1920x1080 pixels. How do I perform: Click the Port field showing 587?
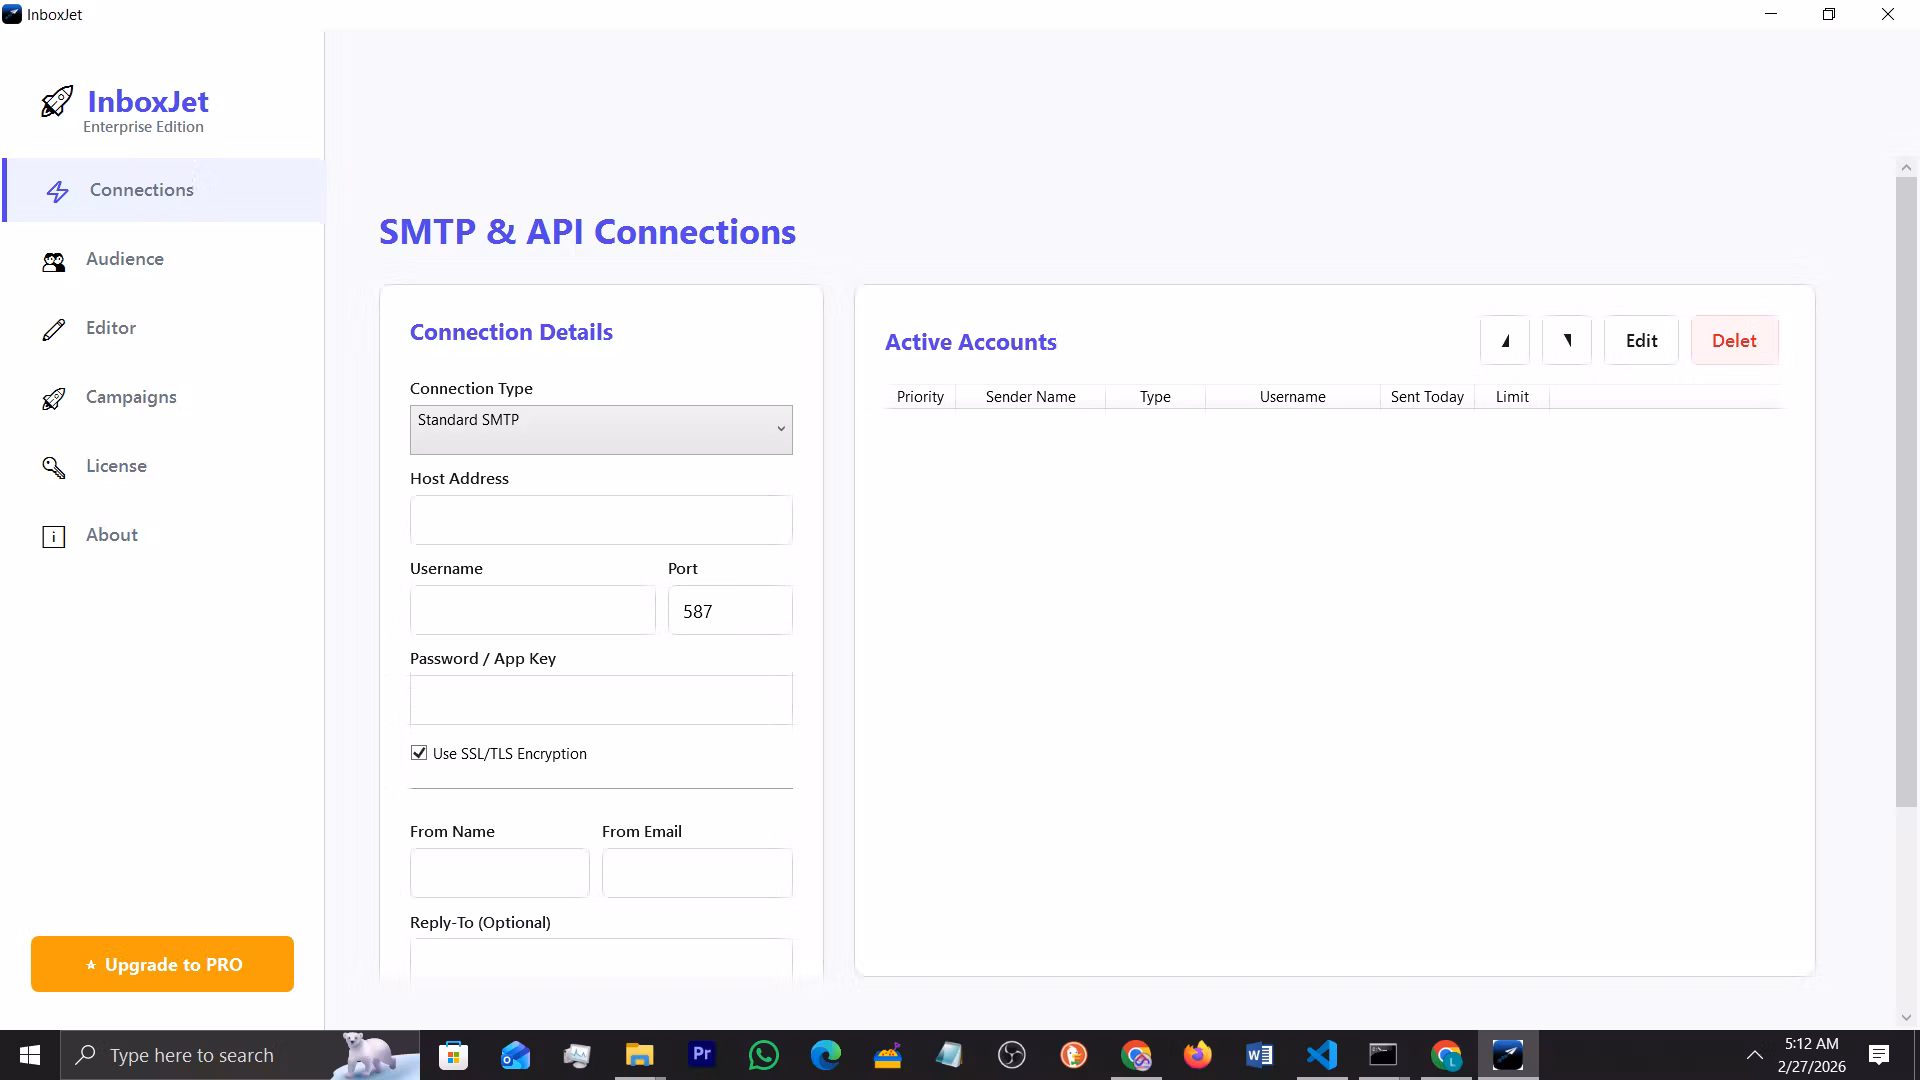(x=730, y=610)
